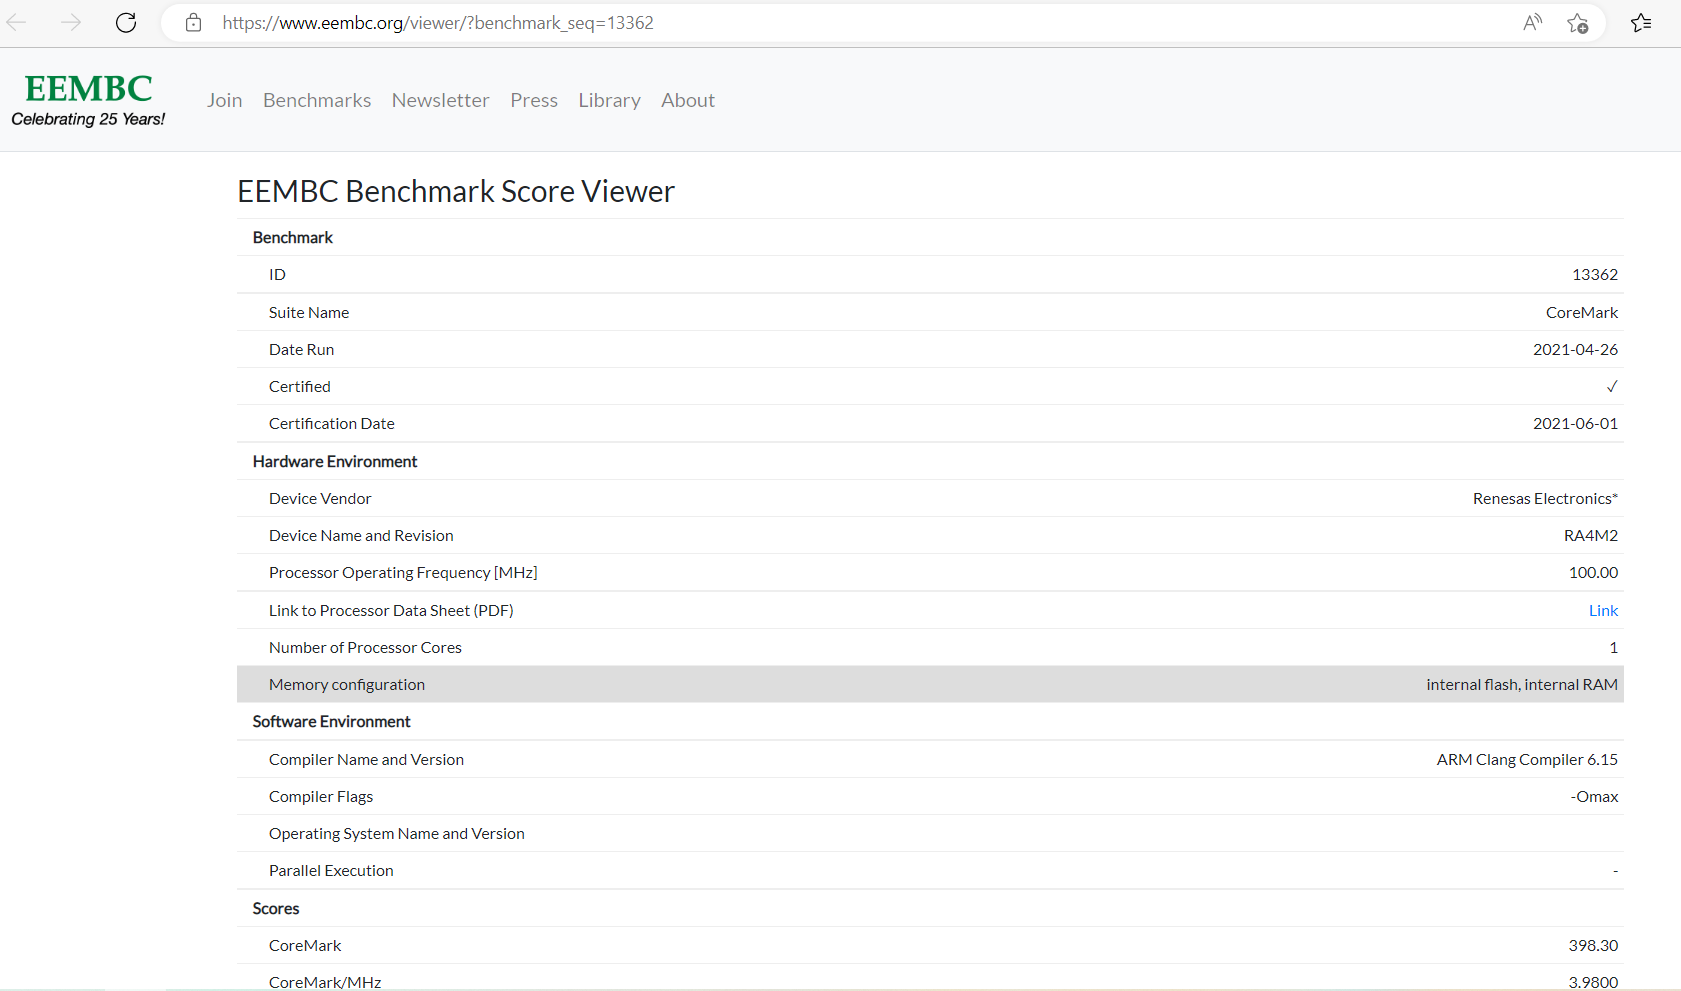Click the Parallel Execution label
The image size is (1681, 991).
tap(331, 870)
